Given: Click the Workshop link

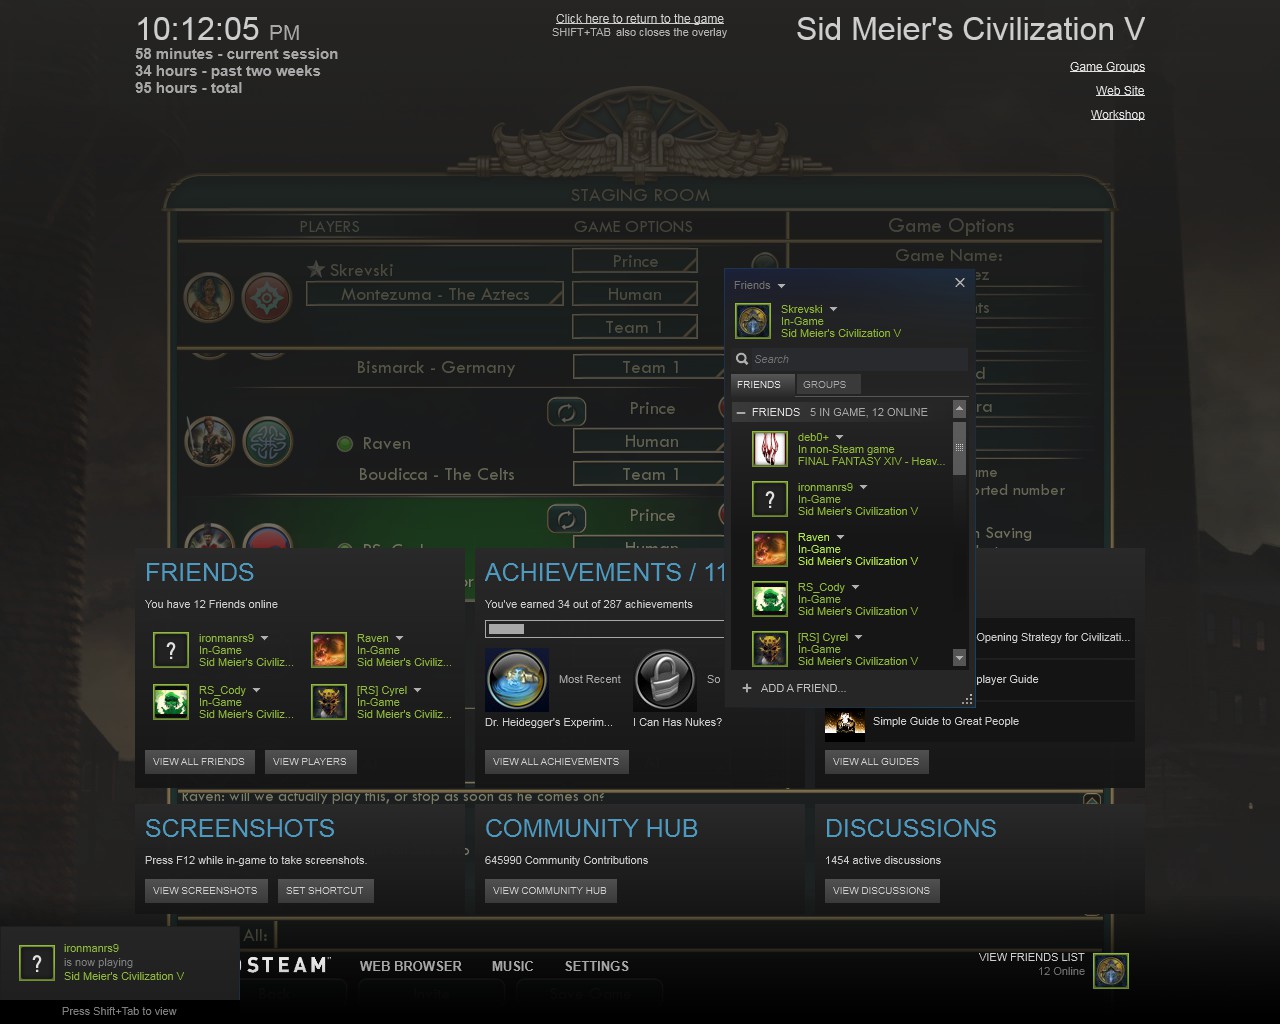Looking at the screenshot, I should coord(1117,115).
